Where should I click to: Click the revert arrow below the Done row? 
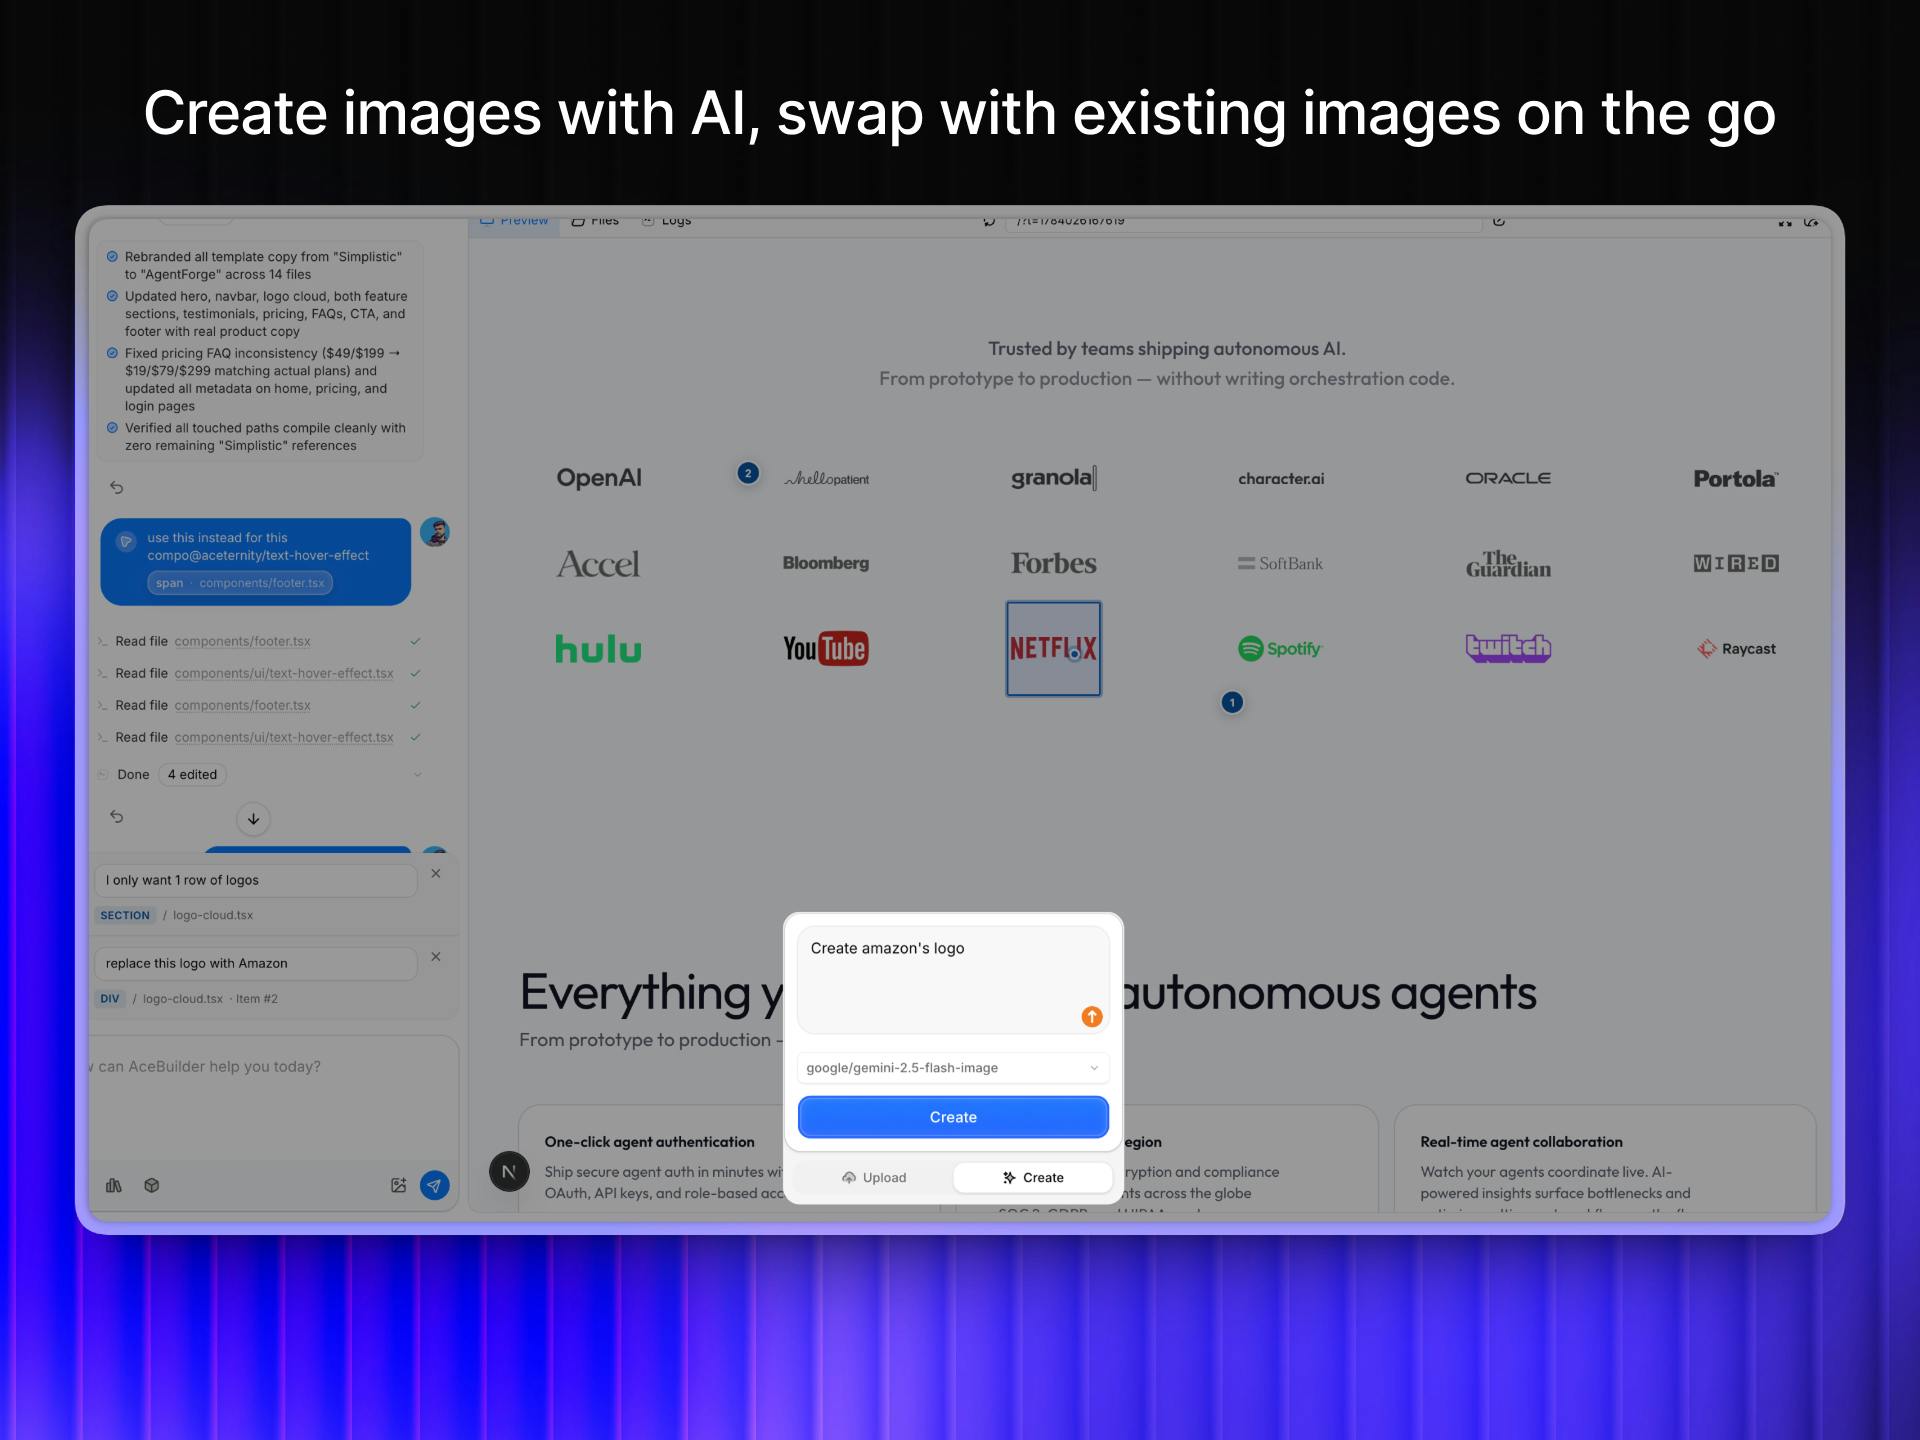click(117, 816)
